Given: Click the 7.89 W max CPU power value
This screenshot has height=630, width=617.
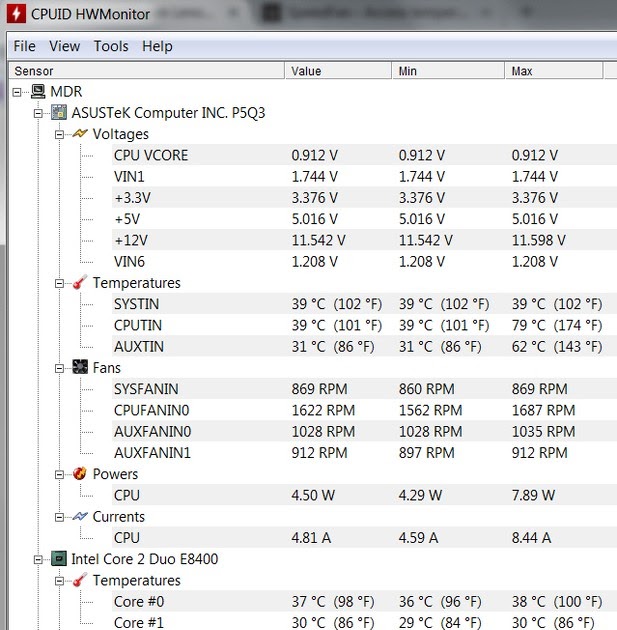Looking at the screenshot, I should (x=533, y=495).
